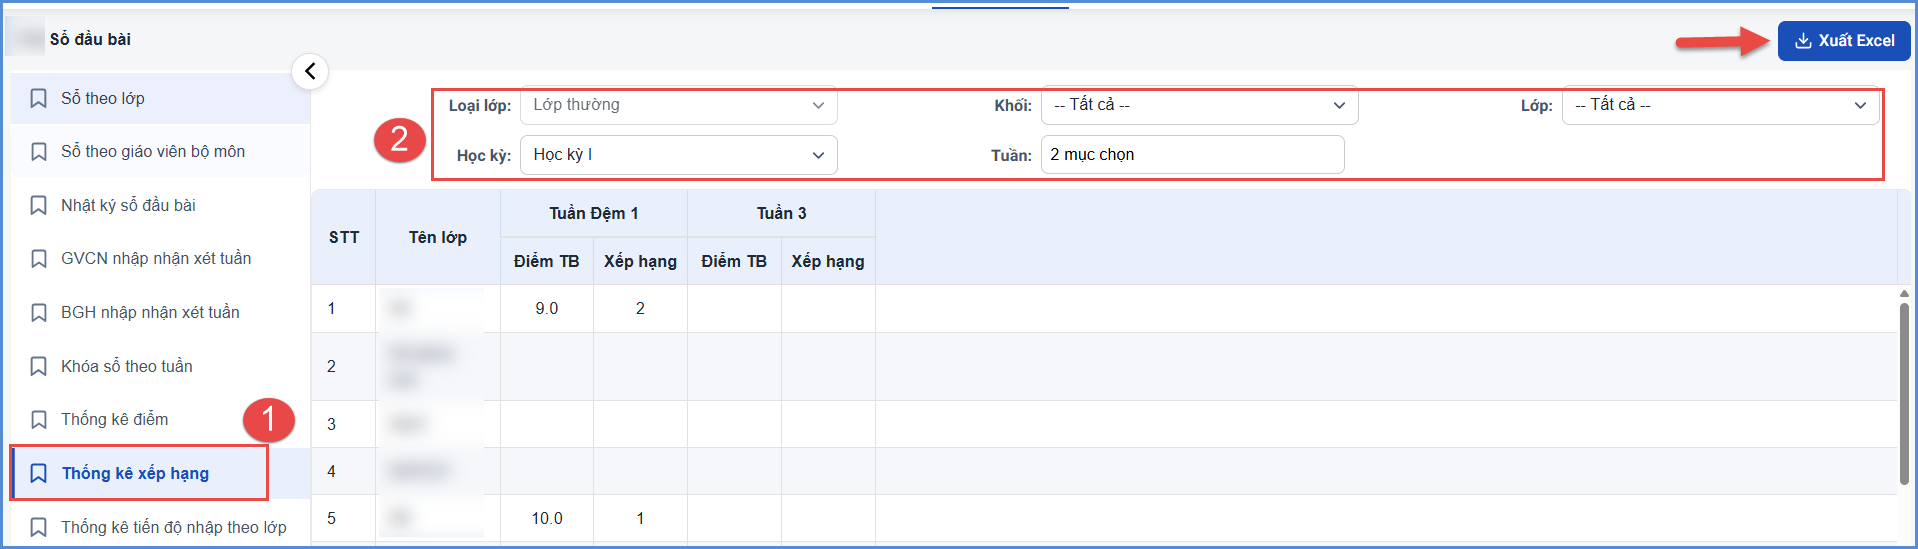Click bookmark icon beside Thống kê xếp hạng
The height and width of the screenshot is (549, 1918).
[x=39, y=473]
